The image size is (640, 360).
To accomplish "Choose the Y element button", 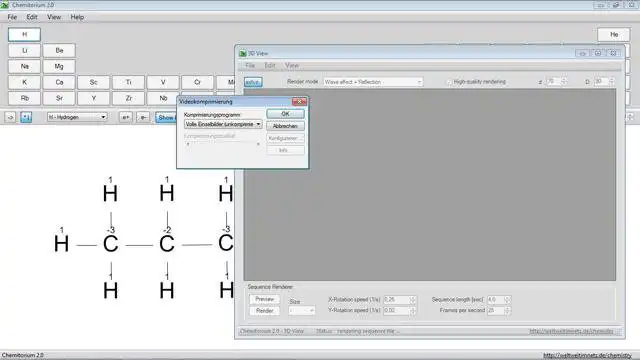I will tap(94, 98).
